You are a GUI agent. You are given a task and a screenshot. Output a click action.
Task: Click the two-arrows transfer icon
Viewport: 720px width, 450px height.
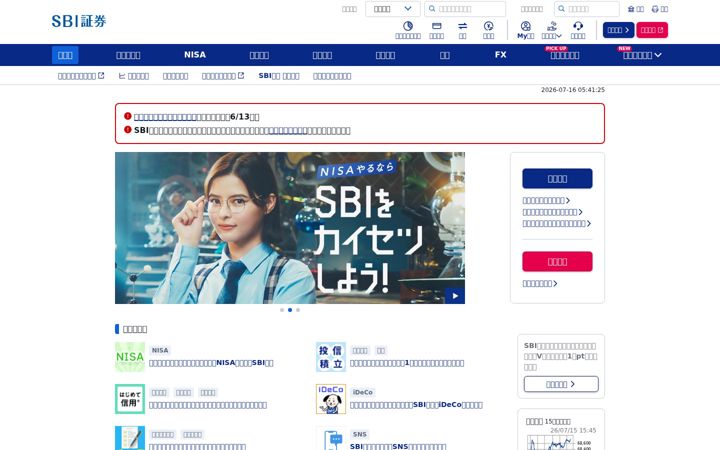(462, 26)
